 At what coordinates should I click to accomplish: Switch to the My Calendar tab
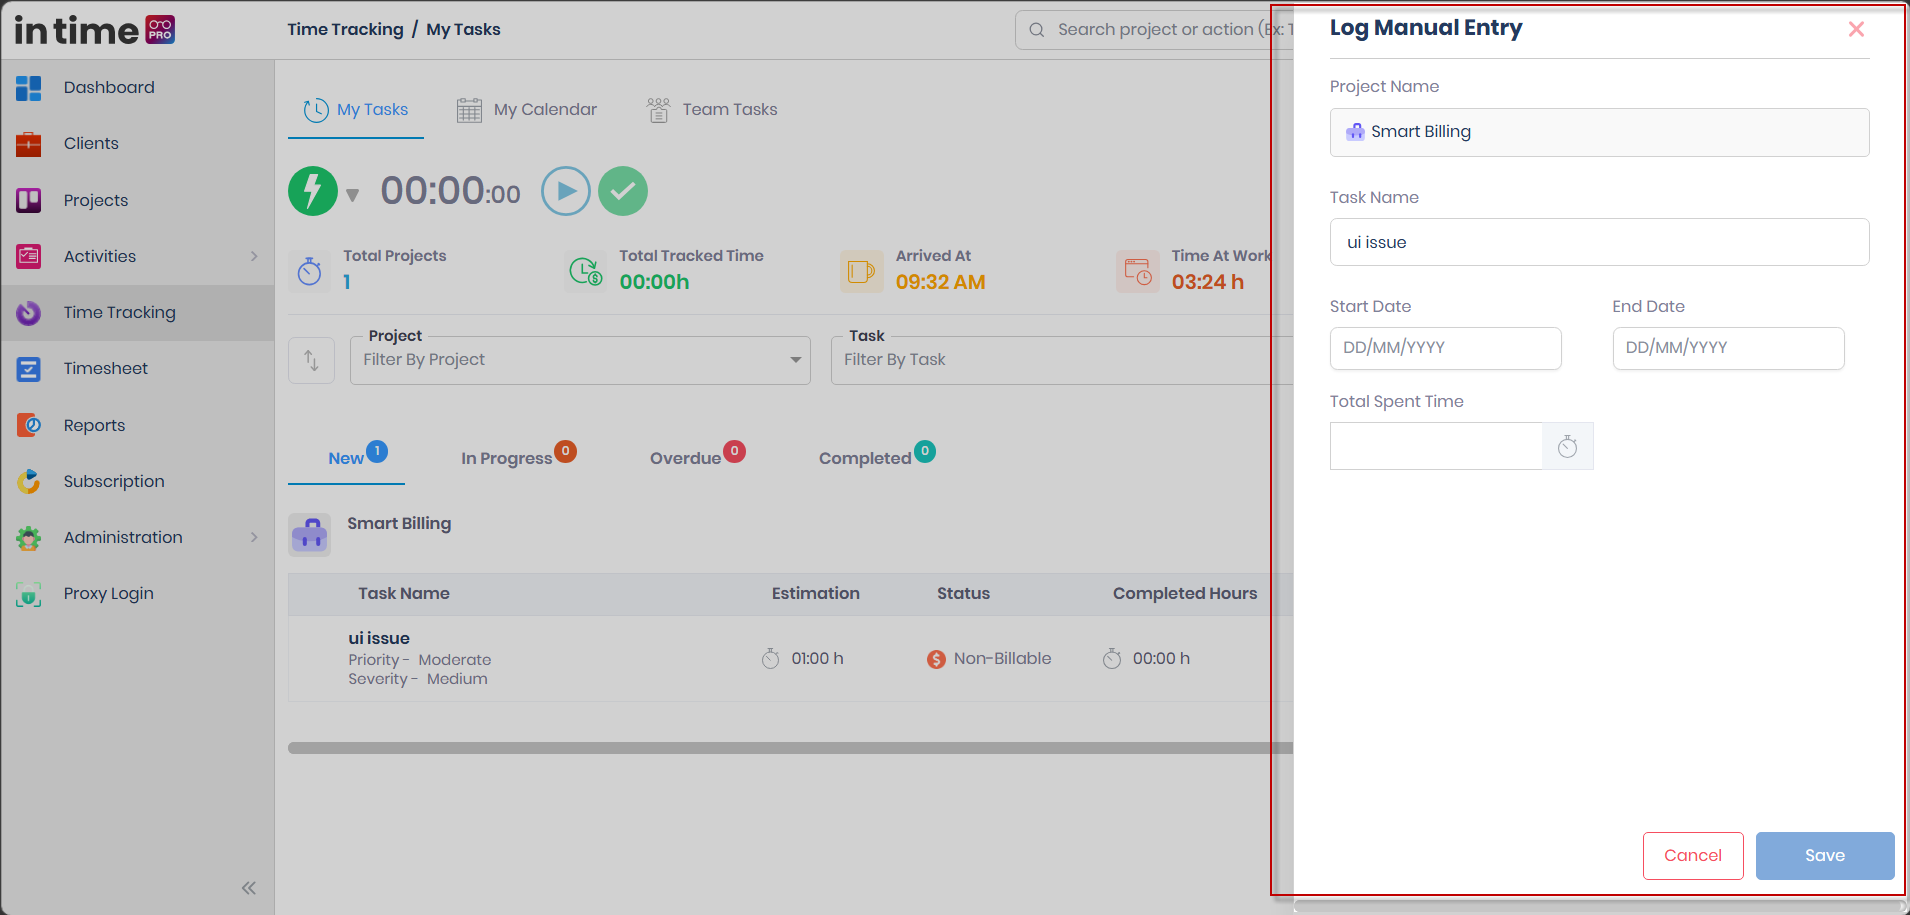tap(527, 110)
